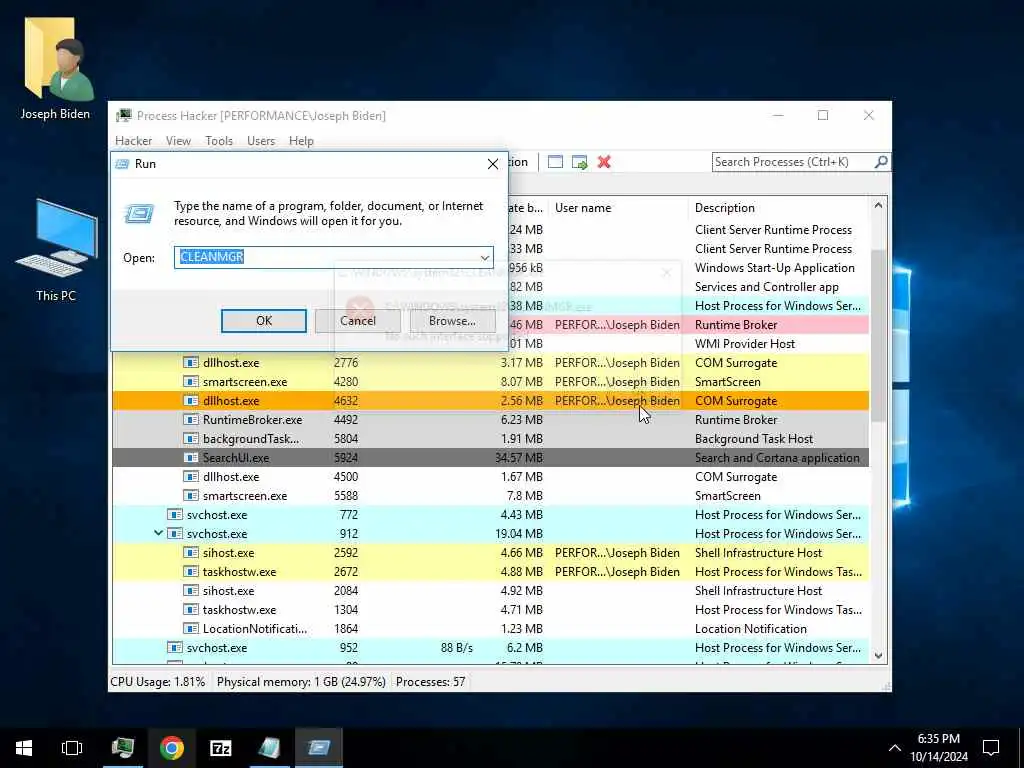Click the Run dialog taskbar icon

pos(319,748)
